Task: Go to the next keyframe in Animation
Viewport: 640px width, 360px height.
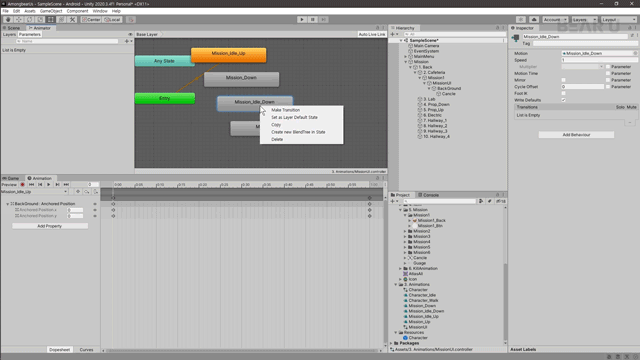Action: pyautogui.click(x=57, y=185)
